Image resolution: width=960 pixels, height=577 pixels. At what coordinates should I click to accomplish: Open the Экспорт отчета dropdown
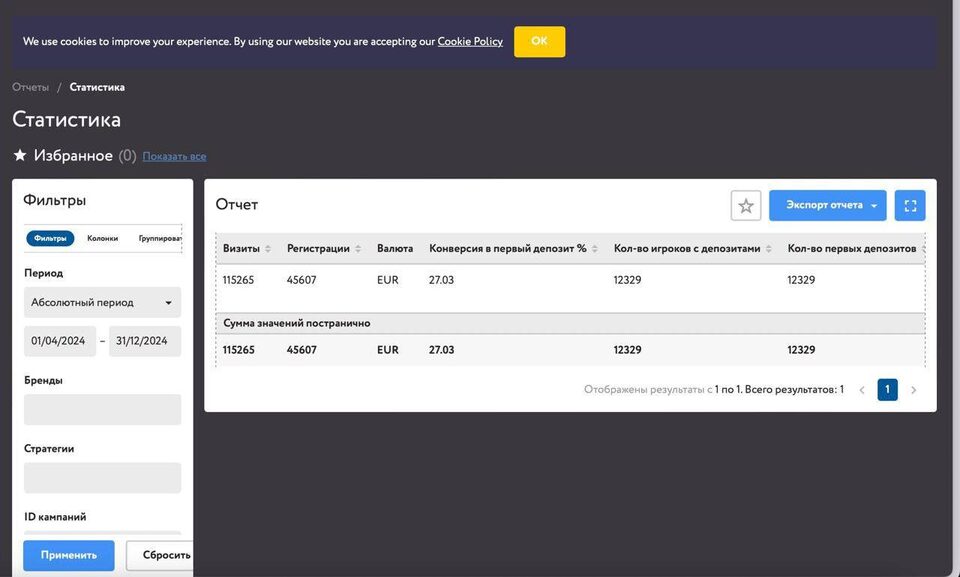(x=828, y=205)
